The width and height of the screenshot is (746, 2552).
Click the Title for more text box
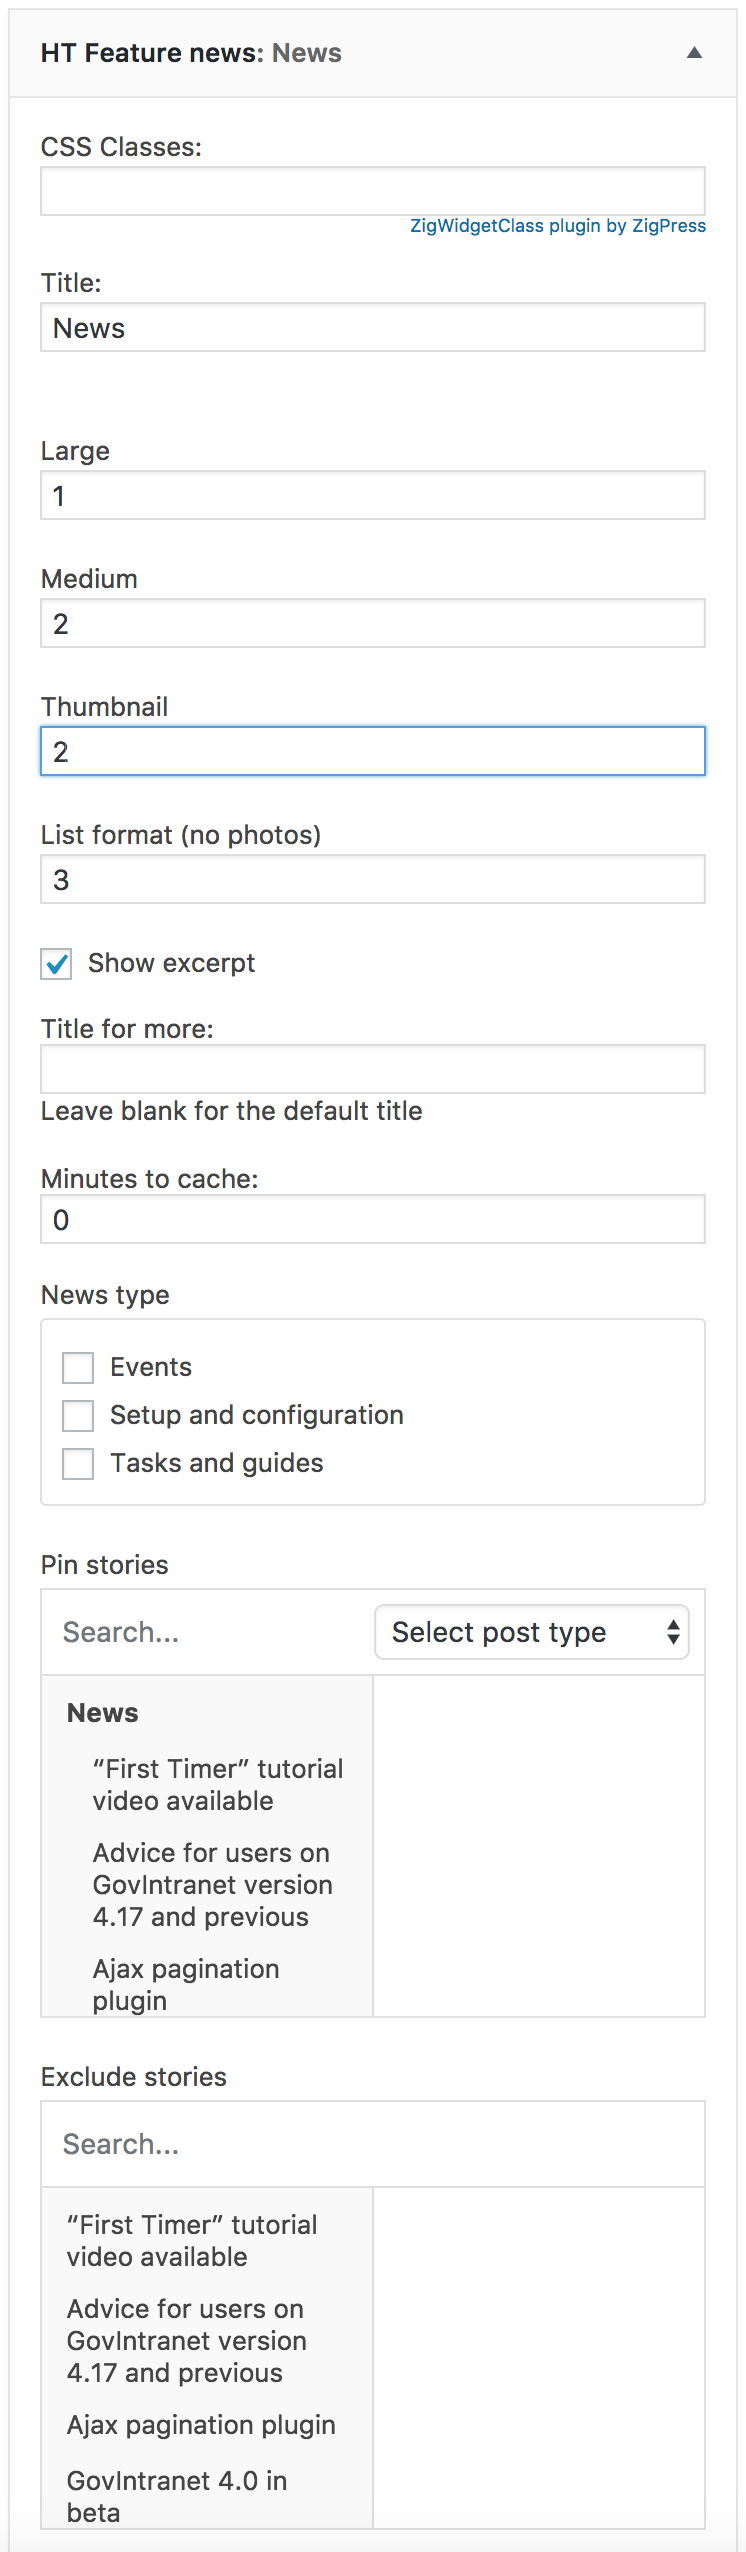coord(372,1068)
